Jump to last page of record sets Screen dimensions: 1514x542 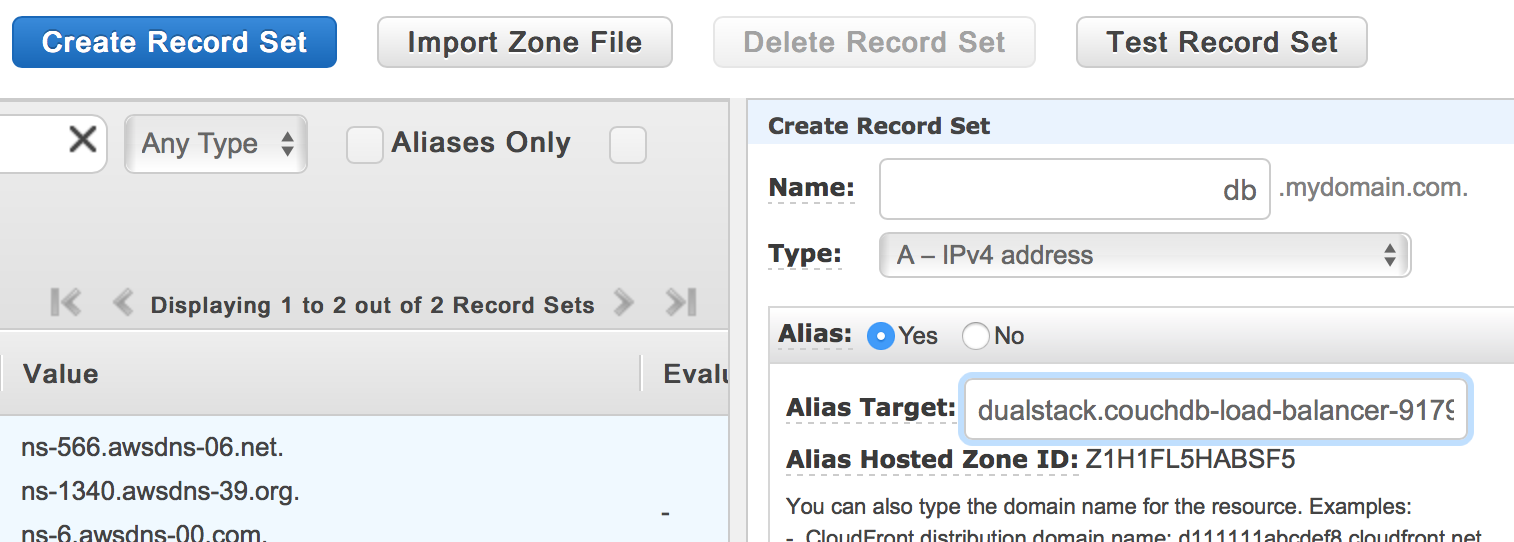(x=681, y=303)
